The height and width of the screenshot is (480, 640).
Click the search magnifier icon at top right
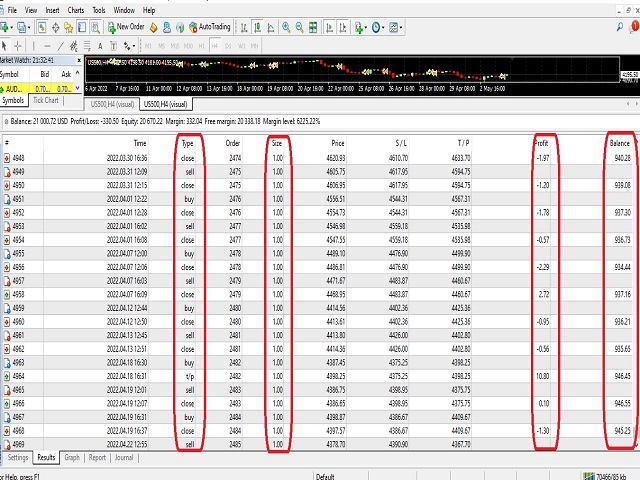[620, 27]
